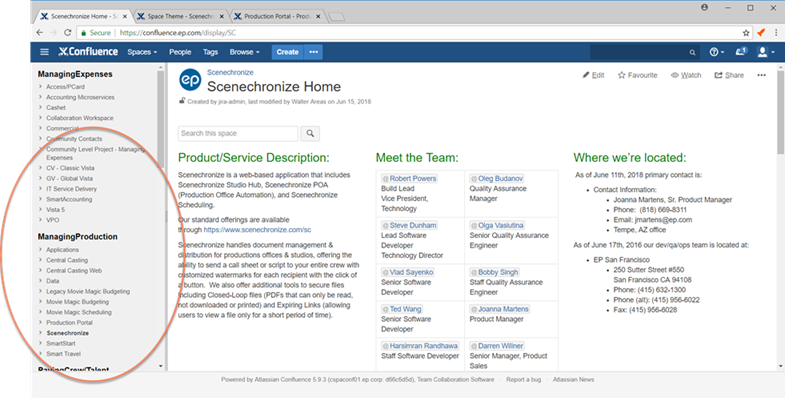Open Steve Dunham profile link
Image resolution: width=785 pixels, height=398 pixels.
click(409, 225)
